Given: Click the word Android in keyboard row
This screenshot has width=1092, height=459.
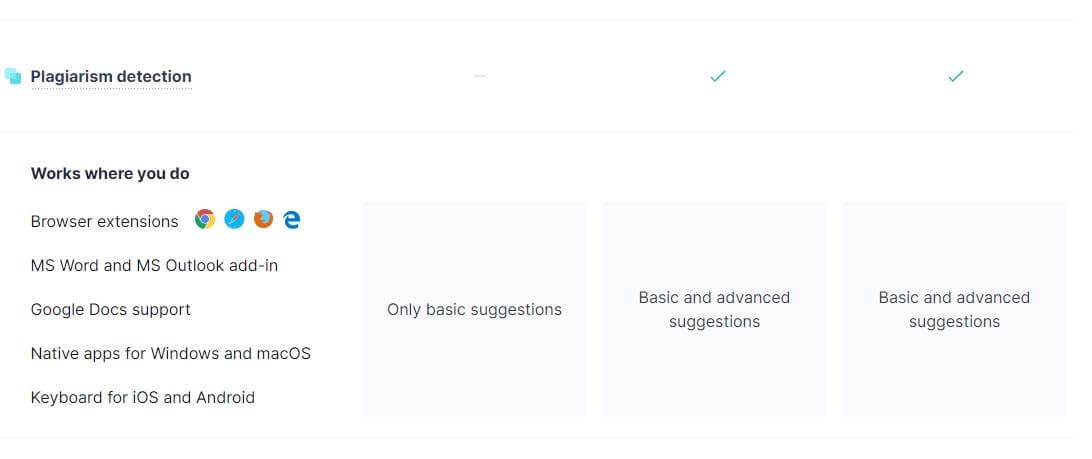Looking at the screenshot, I should [x=226, y=398].
